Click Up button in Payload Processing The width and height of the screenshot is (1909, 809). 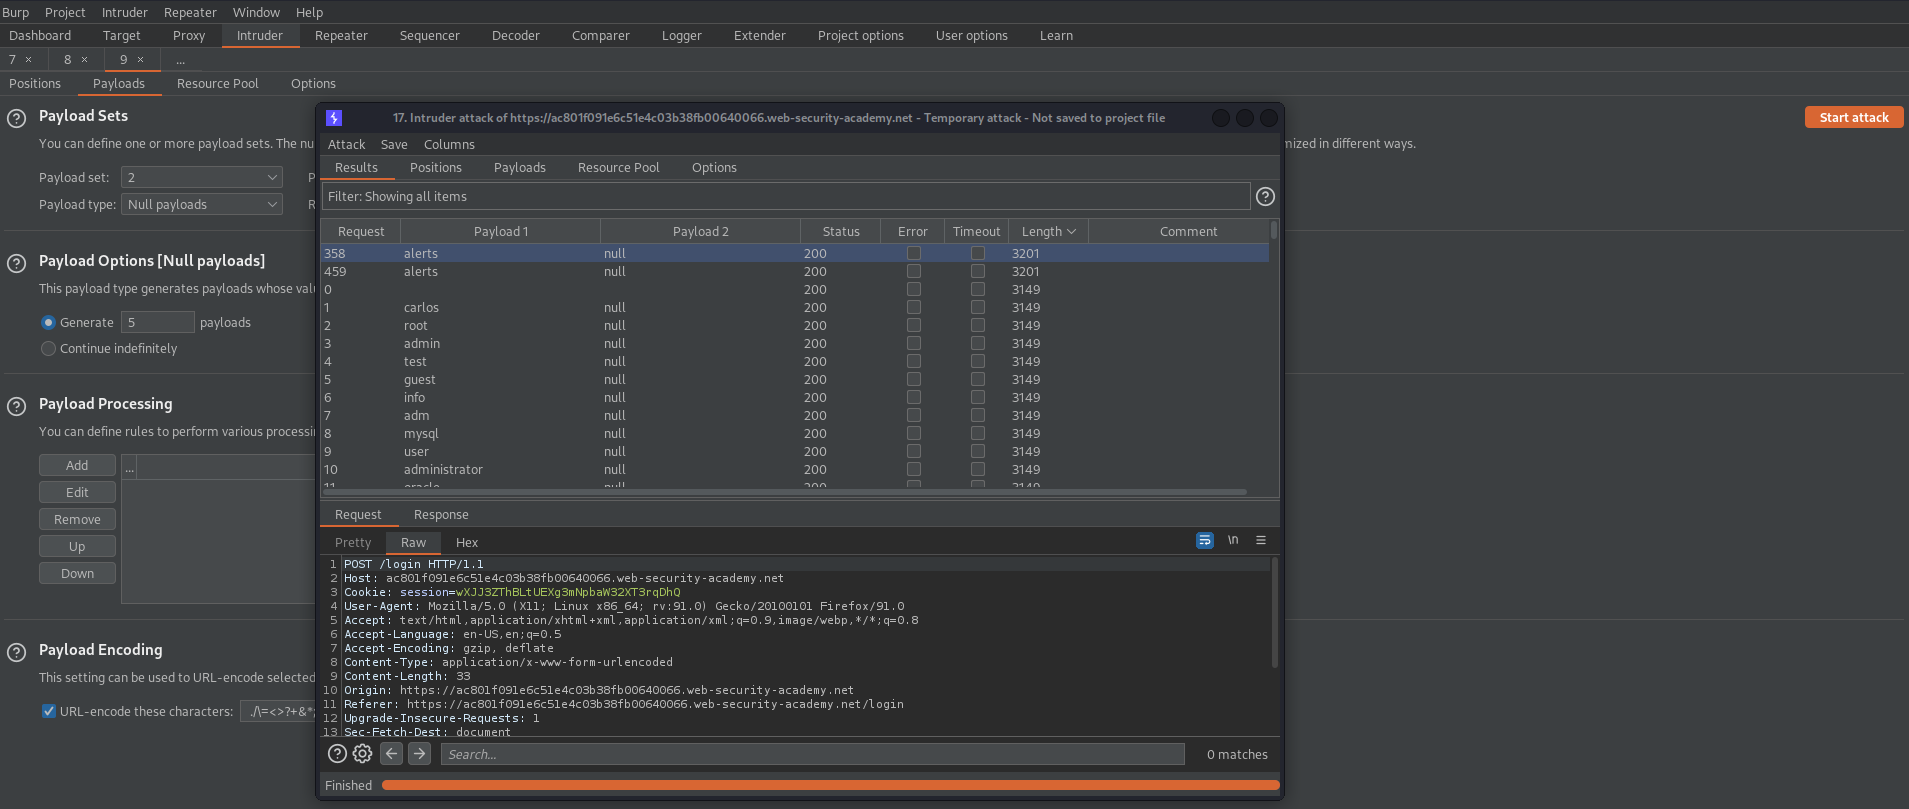pyautogui.click(x=77, y=546)
